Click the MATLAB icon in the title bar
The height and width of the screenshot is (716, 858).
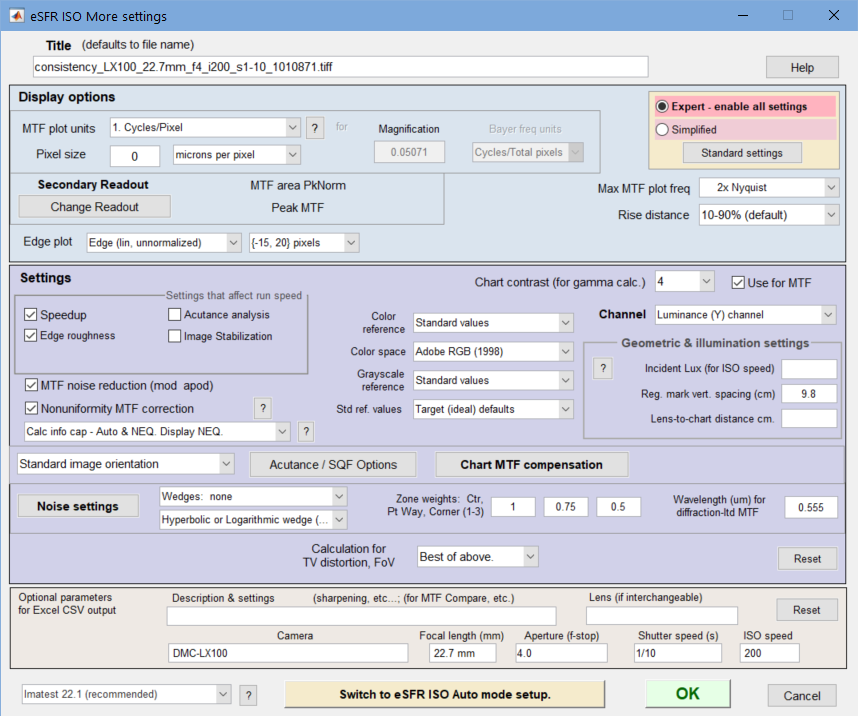tap(16, 15)
